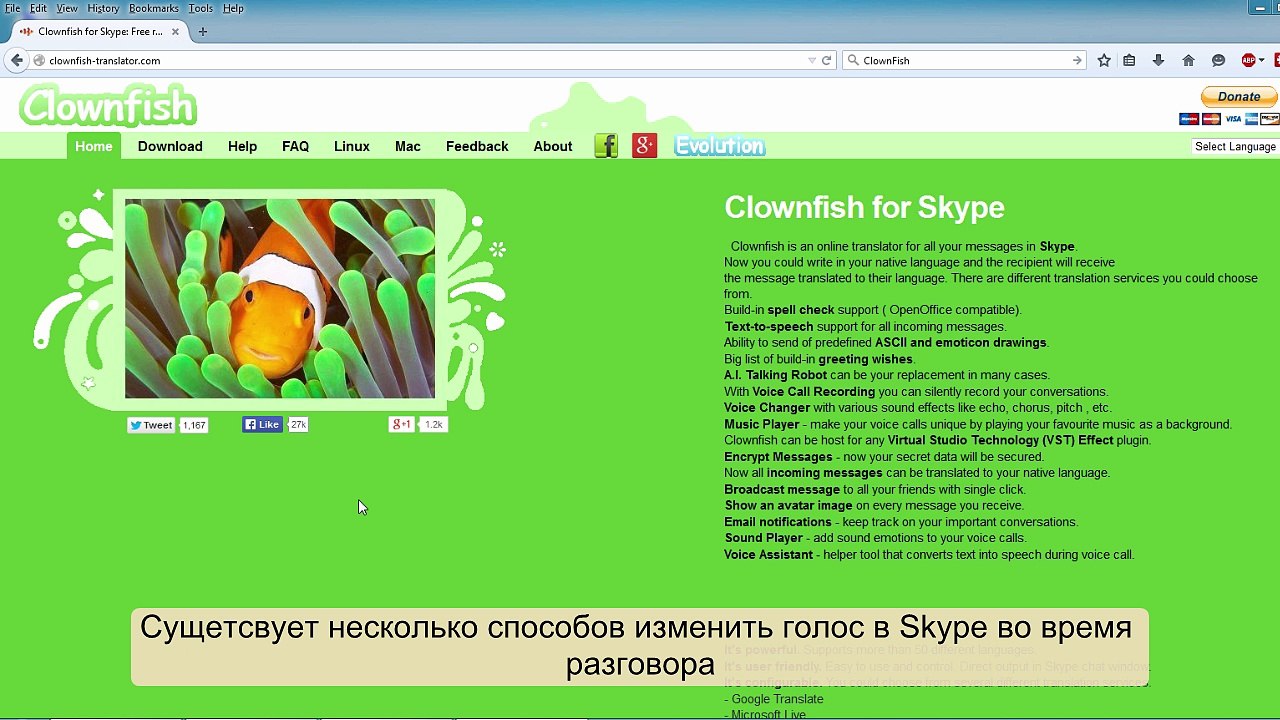The height and width of the screenshot is (720, 1280).
Task: Click the Tweet button
Action: [151, 425]
